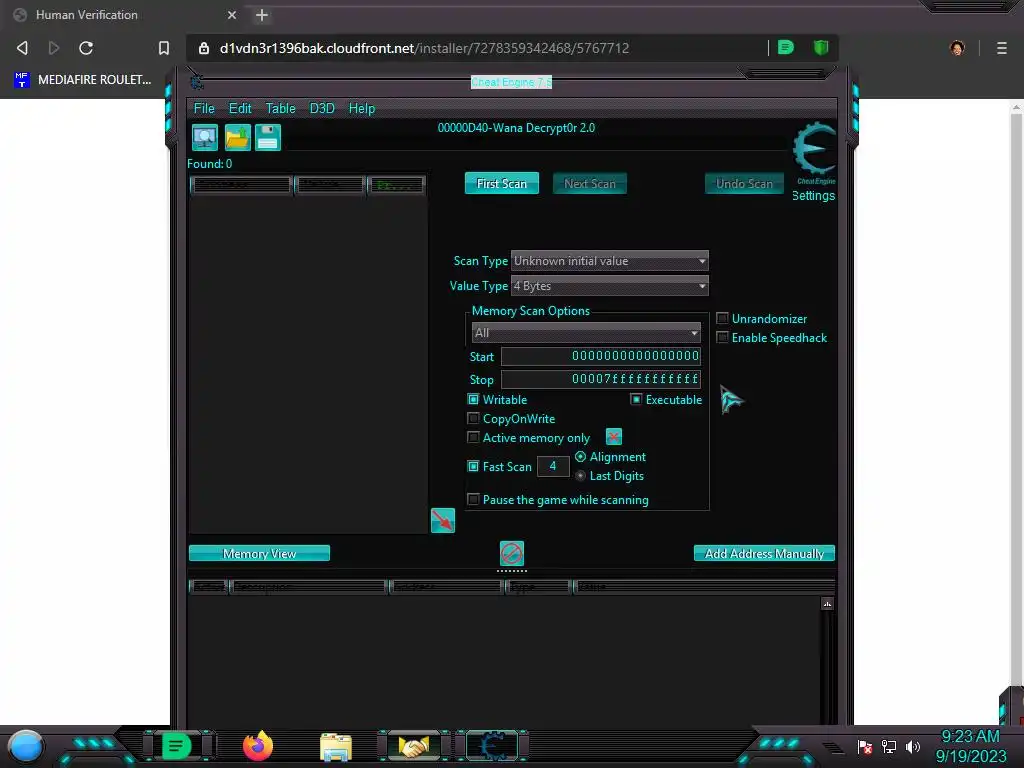
Task: Go back in the browser
Action: click(x=22, y=48)
